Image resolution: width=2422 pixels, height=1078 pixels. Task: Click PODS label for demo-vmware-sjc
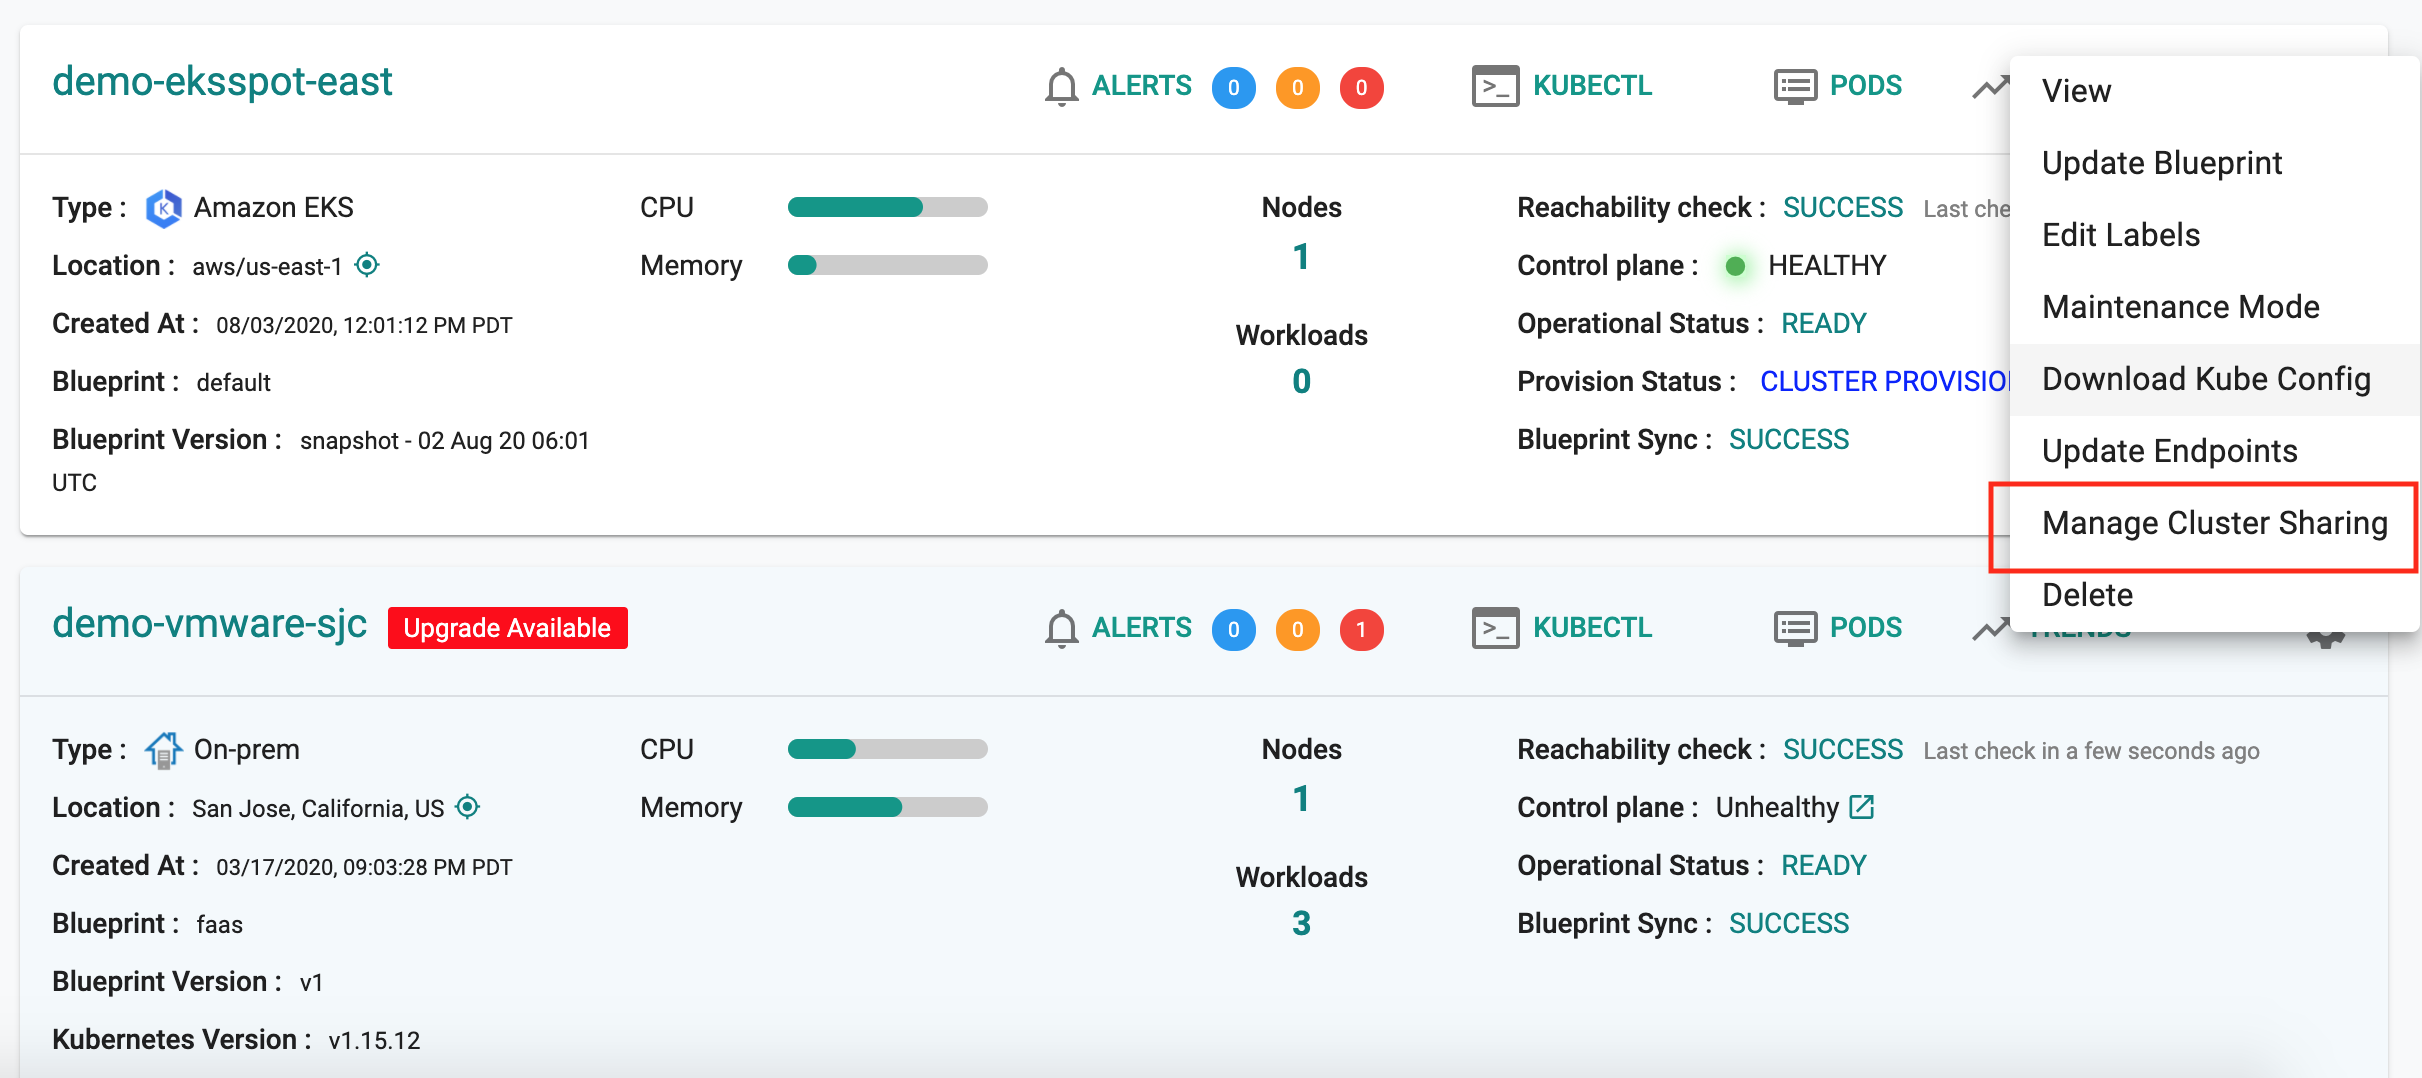pos(1866,628)
